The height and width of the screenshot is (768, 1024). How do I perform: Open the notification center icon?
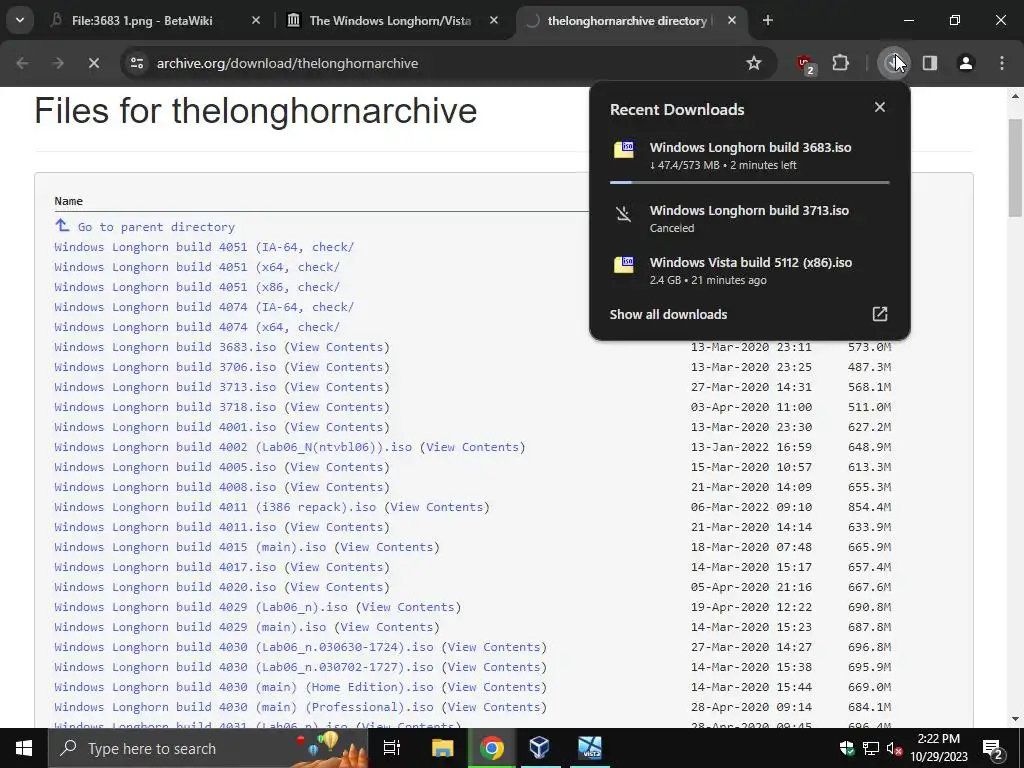click(x=993, y=748)
